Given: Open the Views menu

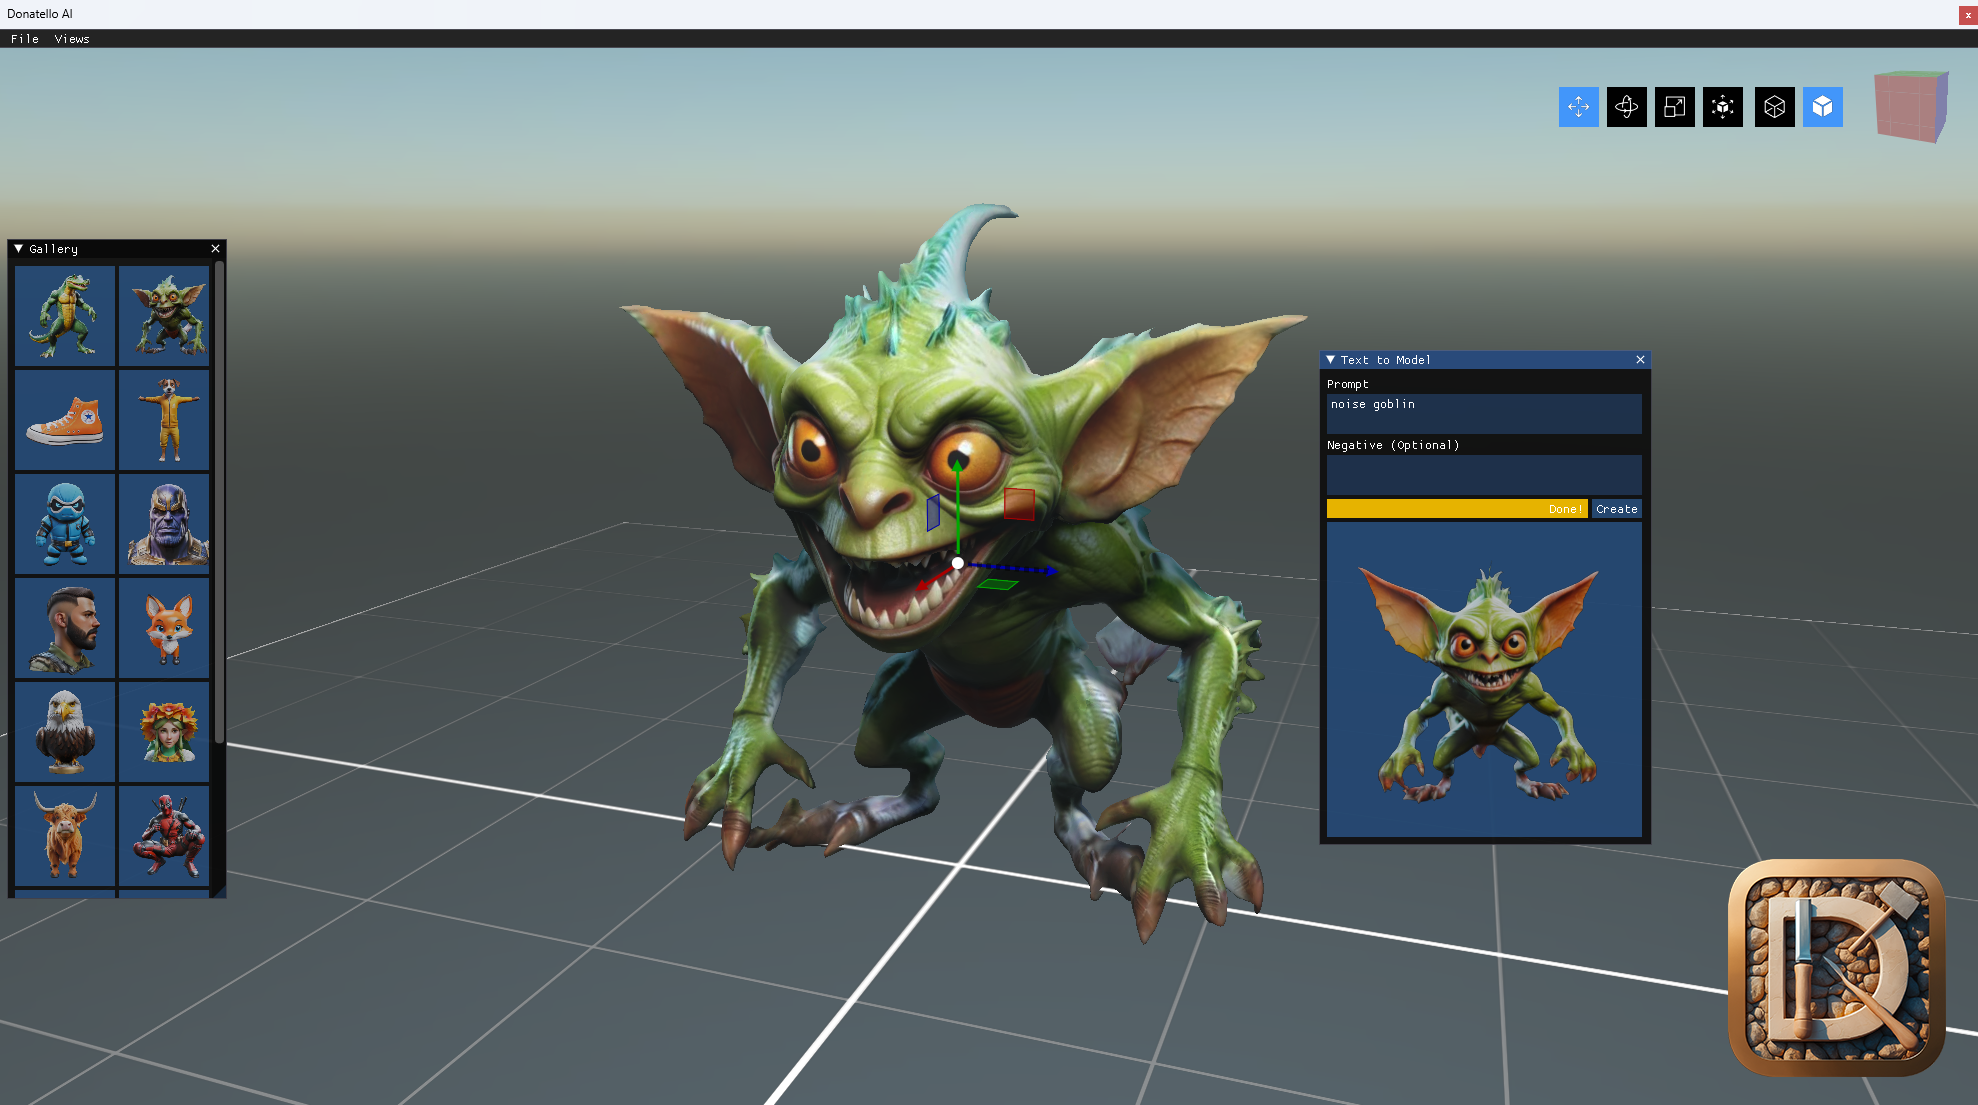Looking at the screenshot, I should coord(72,39).
